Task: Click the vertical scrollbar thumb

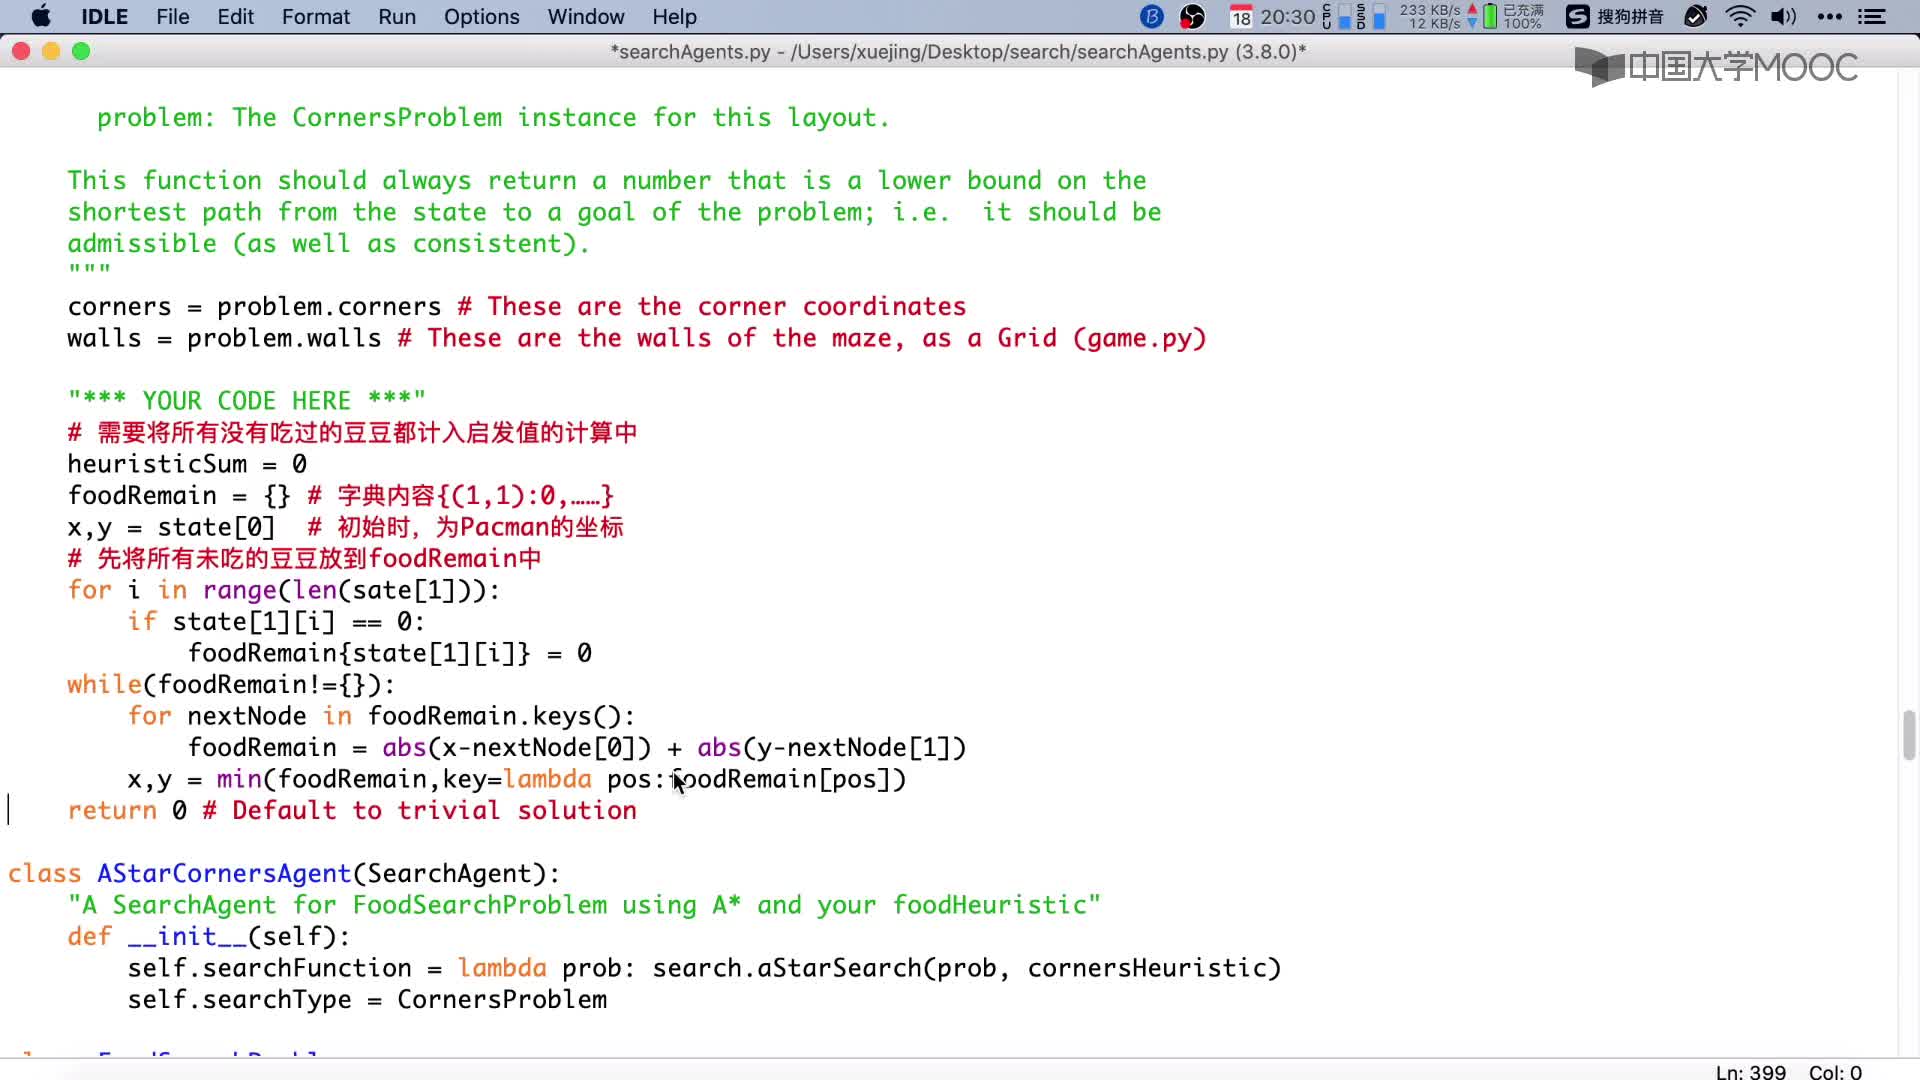Action: 1909,735
